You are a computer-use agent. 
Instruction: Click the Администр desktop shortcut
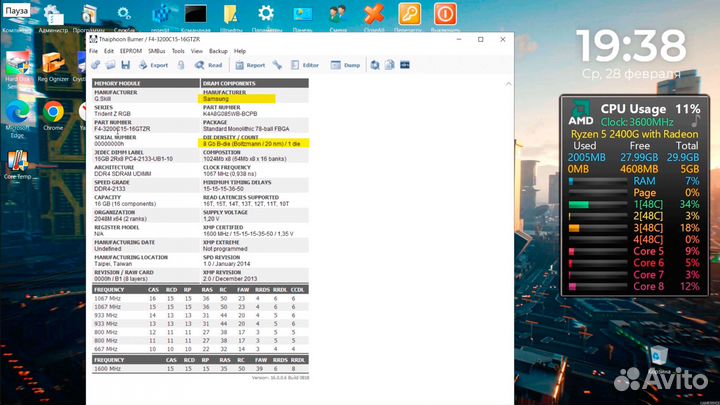coord(53,18)
